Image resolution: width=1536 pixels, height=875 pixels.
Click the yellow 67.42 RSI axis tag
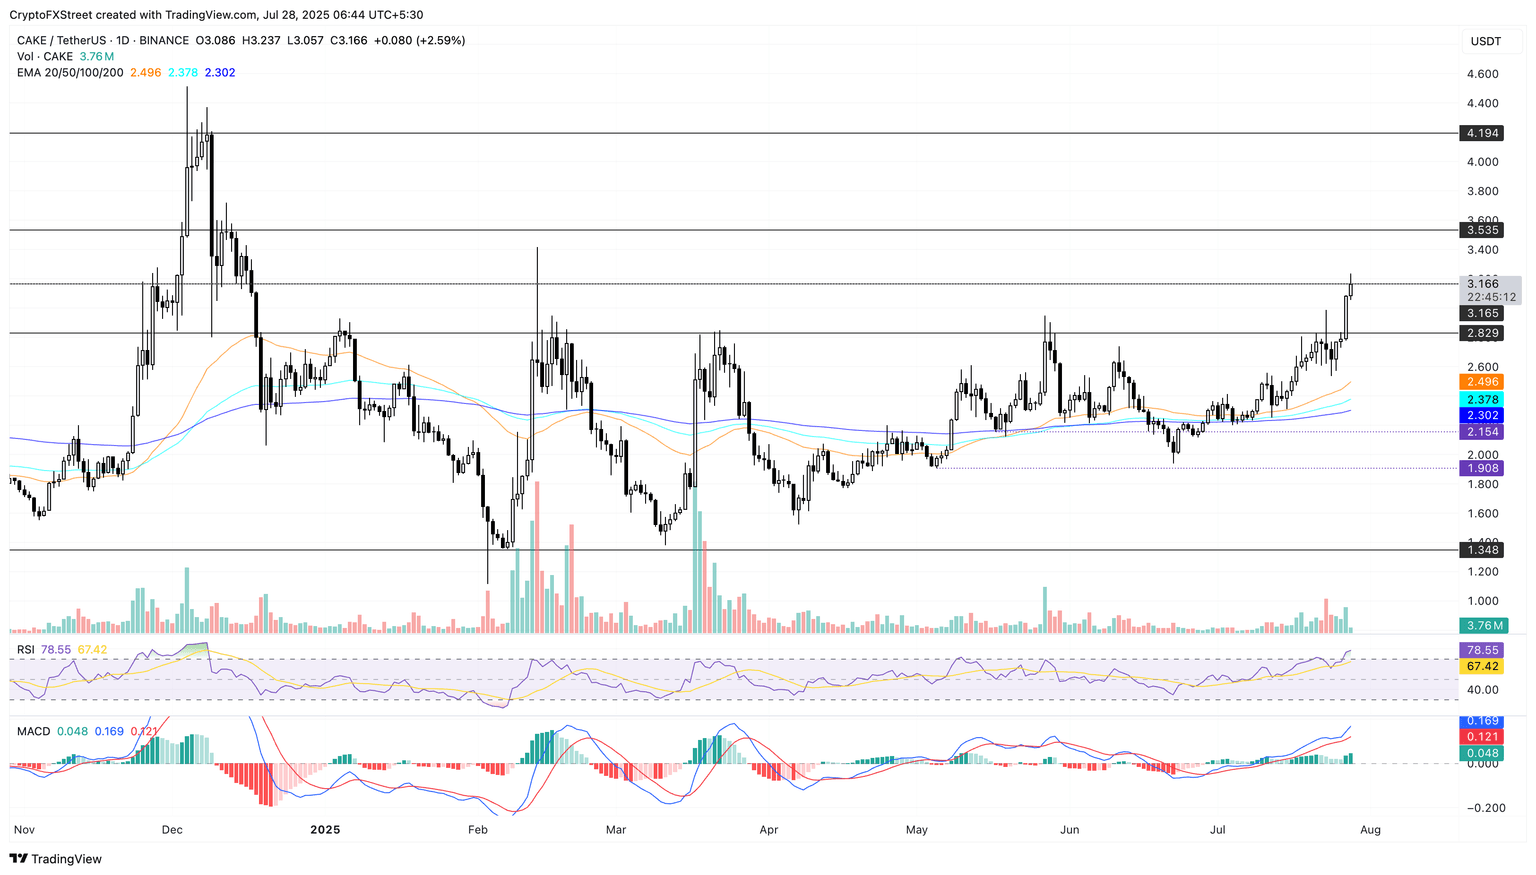[1482, 666]
